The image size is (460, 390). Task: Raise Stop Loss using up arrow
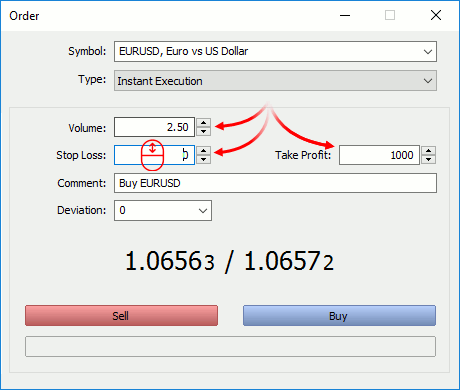[x=203, y=151]
